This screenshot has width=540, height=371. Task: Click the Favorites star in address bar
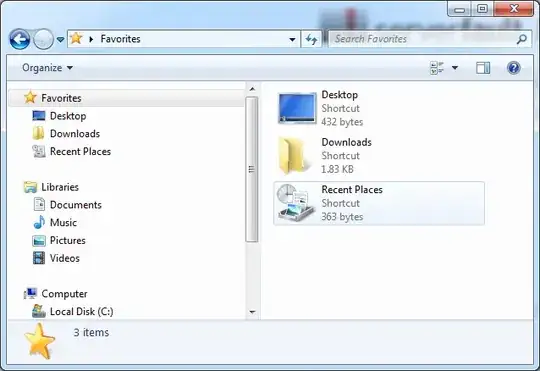(76, 38)
